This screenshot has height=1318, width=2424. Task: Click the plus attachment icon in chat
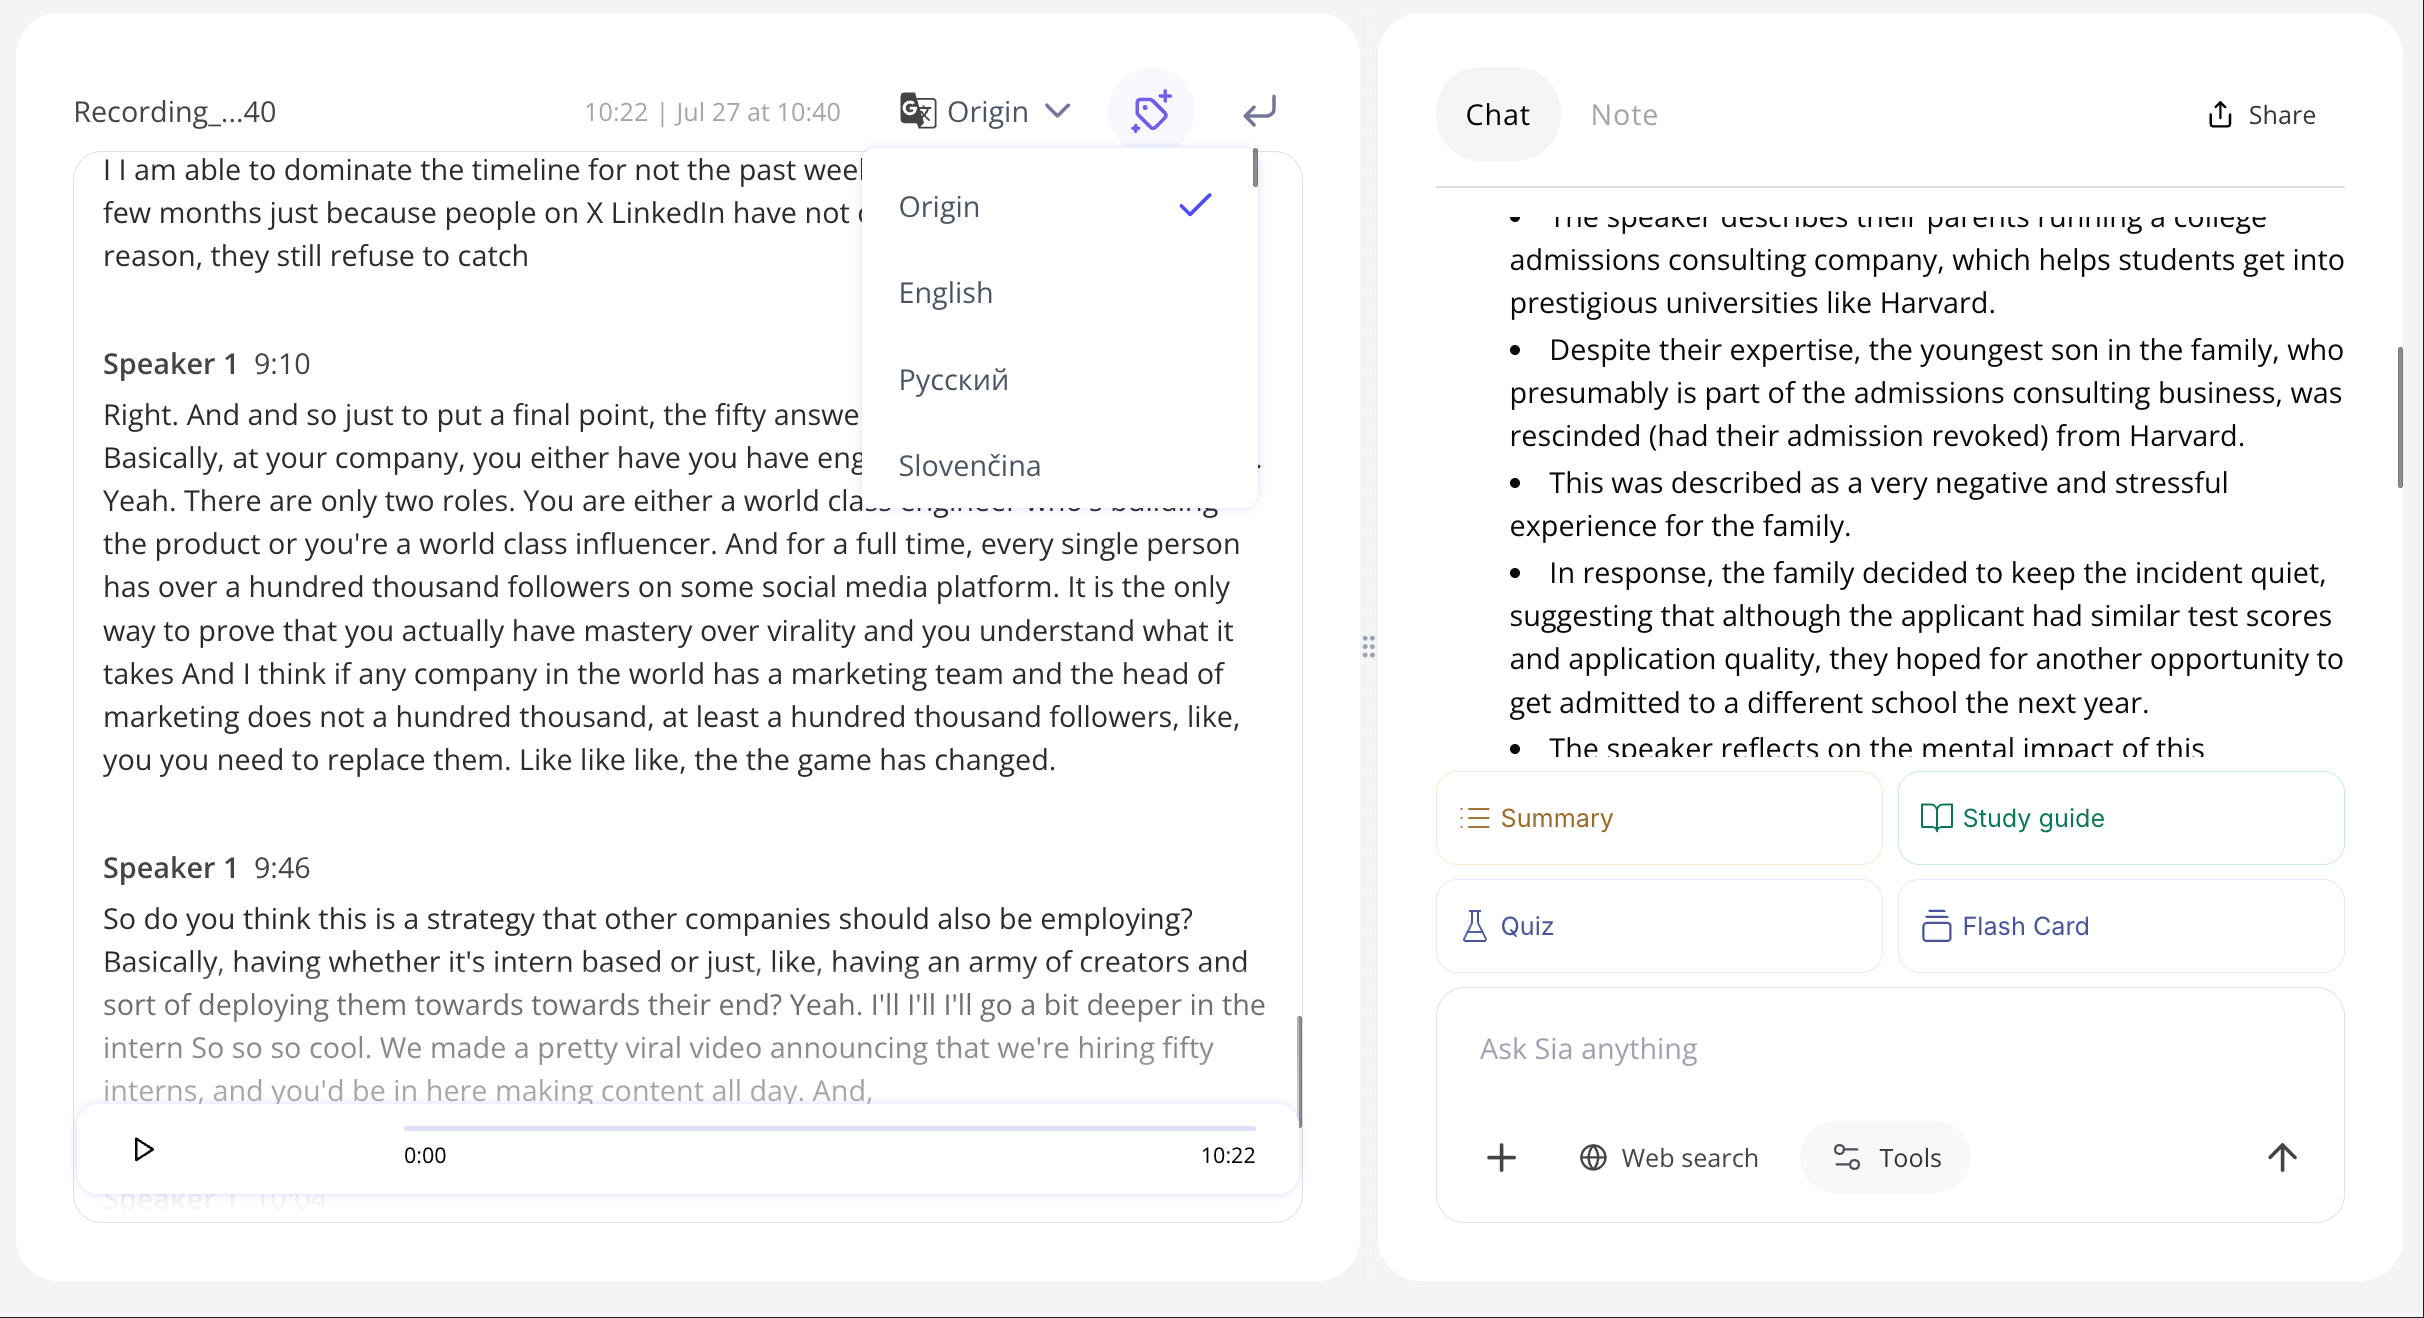coord(1501,1157)
